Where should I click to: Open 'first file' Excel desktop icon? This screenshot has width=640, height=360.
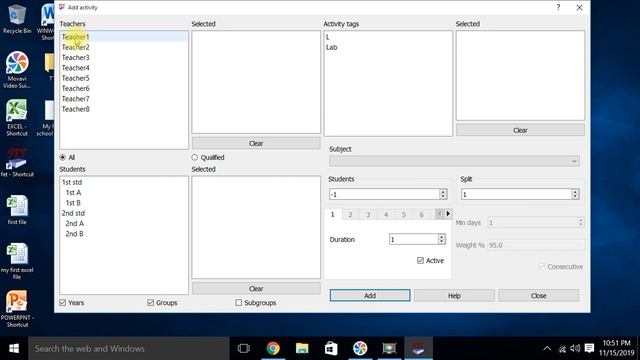click(17, 210)
